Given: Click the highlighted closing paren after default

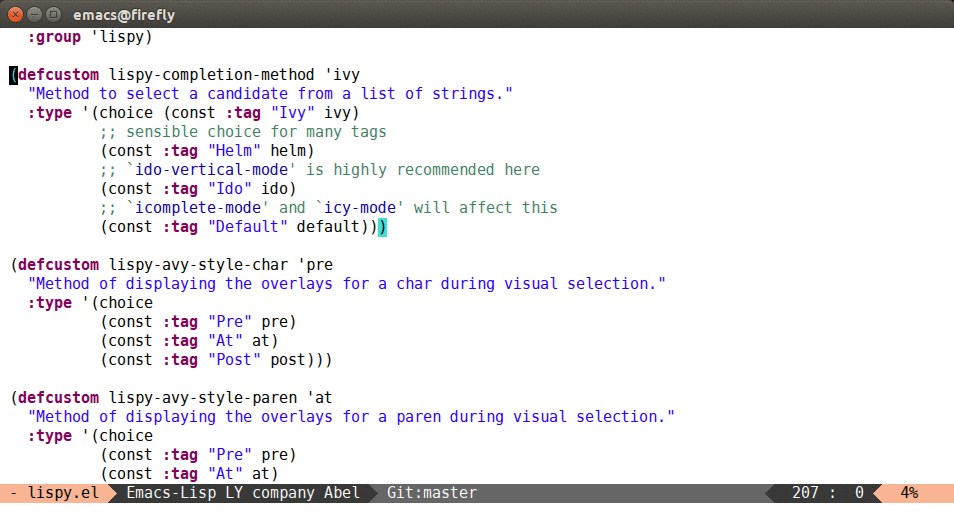Looking at the screenshot, I should click(x=382, y=227).
